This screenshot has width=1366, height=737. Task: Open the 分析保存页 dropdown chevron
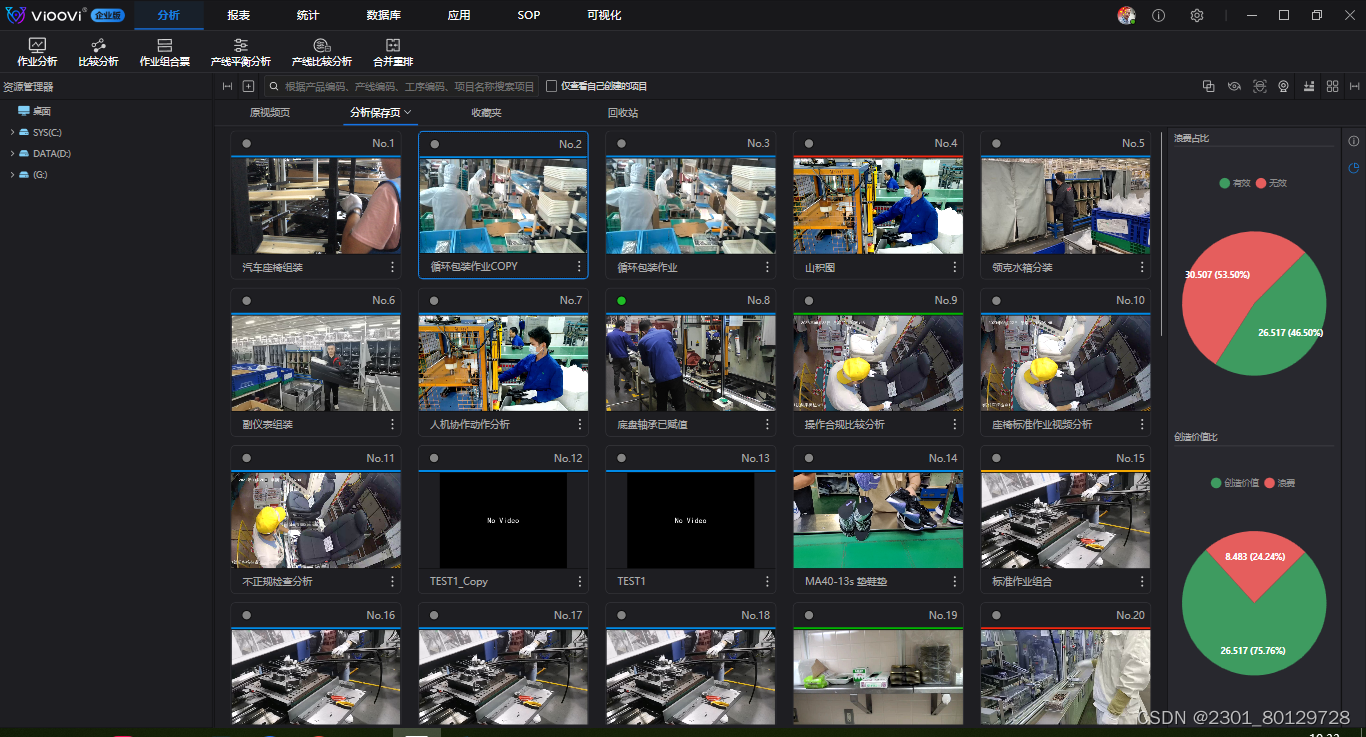(408, 113)
